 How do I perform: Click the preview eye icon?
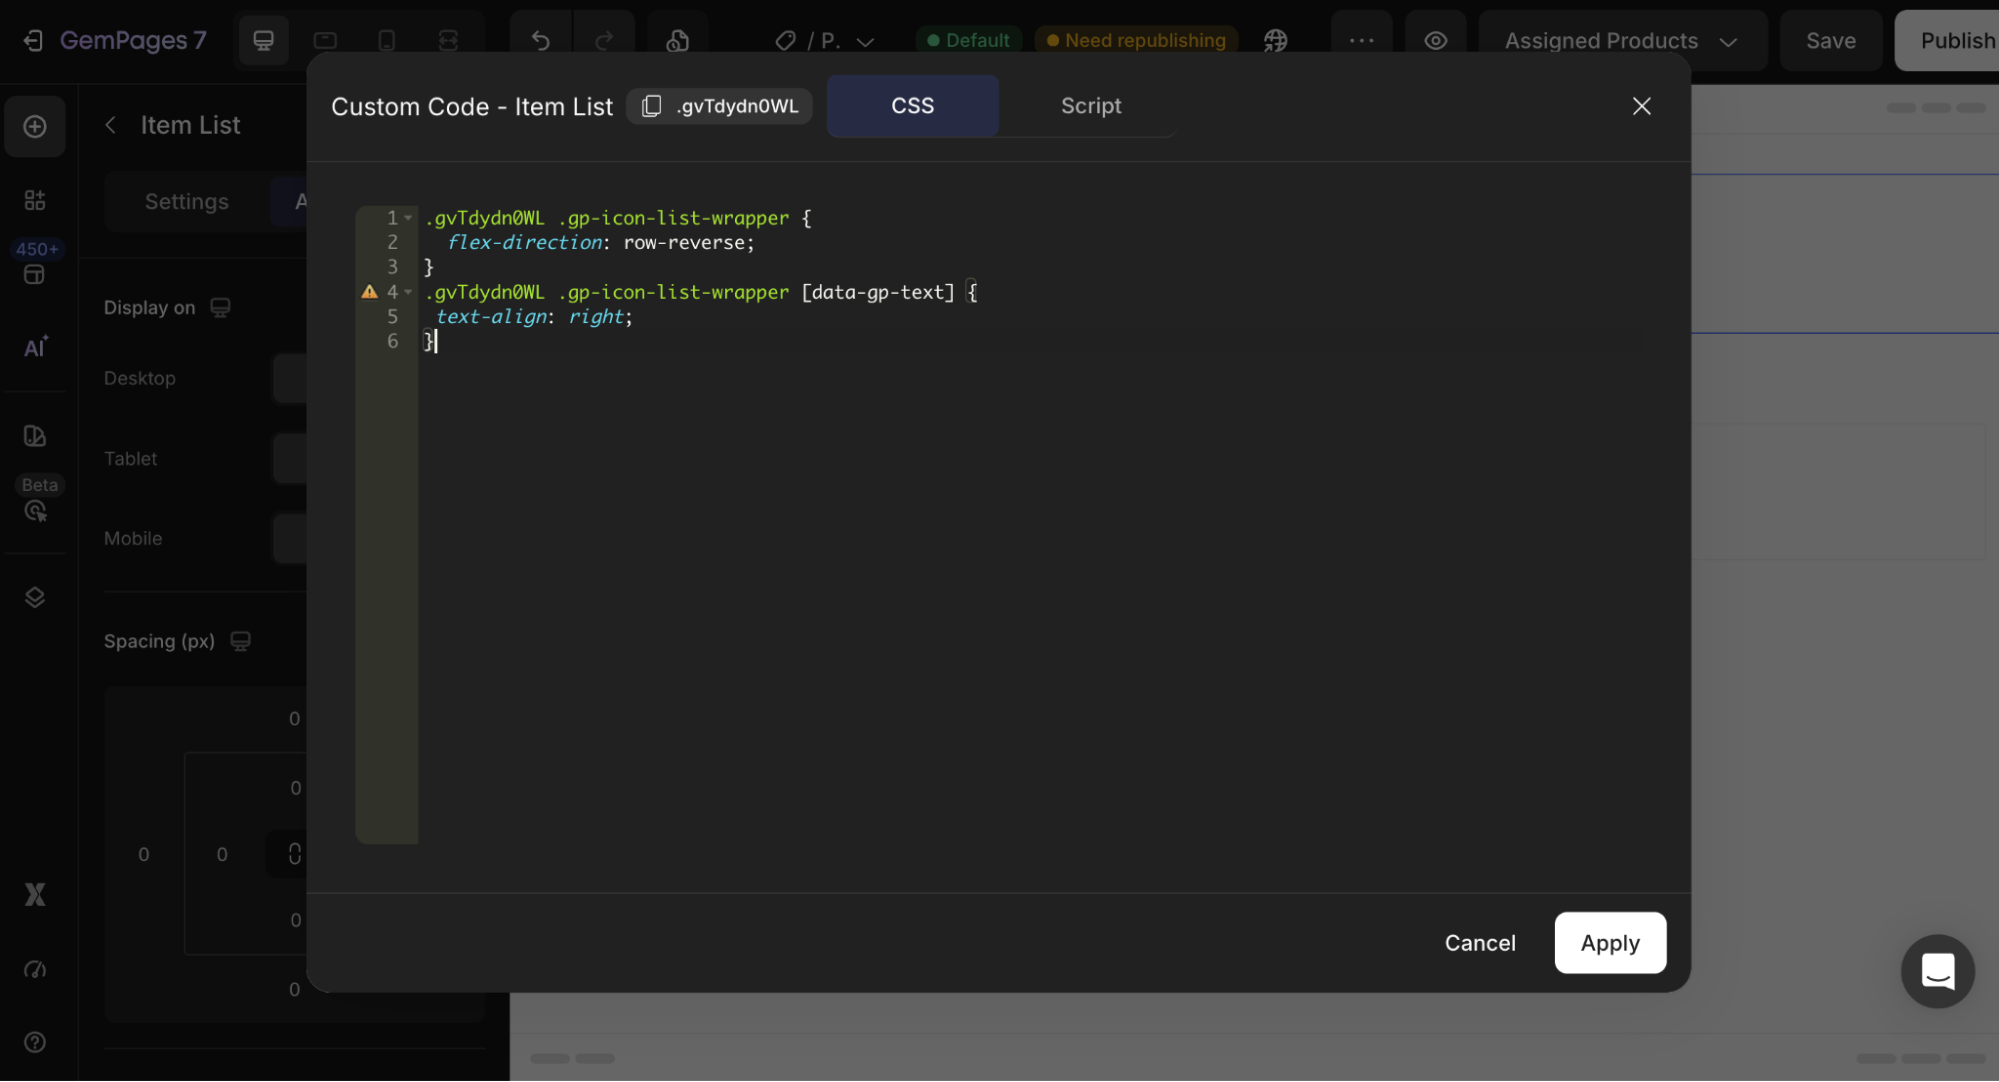point(1435,40)
